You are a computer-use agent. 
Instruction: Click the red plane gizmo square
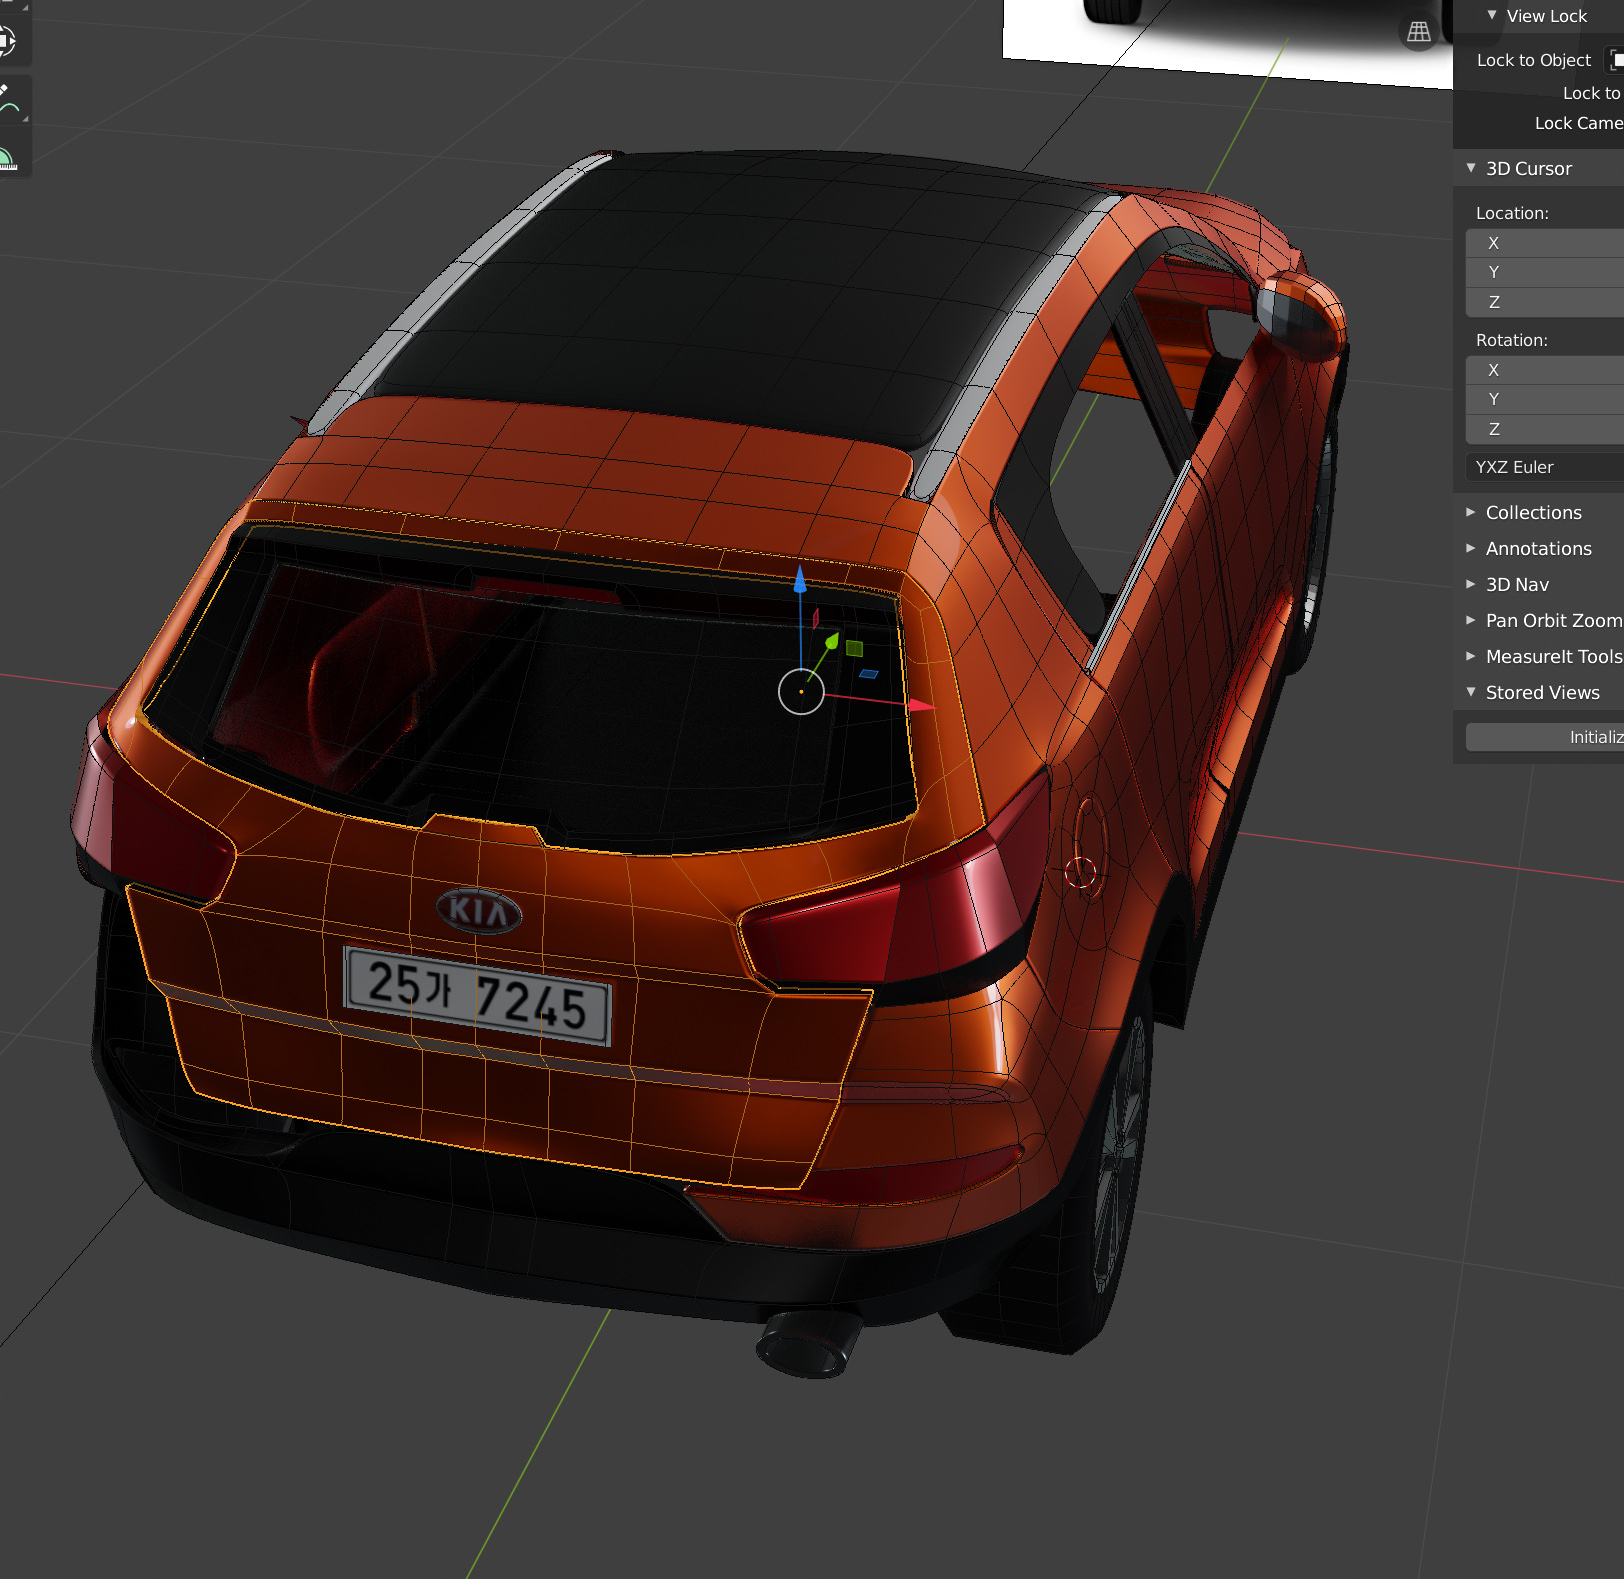point(816,618)
